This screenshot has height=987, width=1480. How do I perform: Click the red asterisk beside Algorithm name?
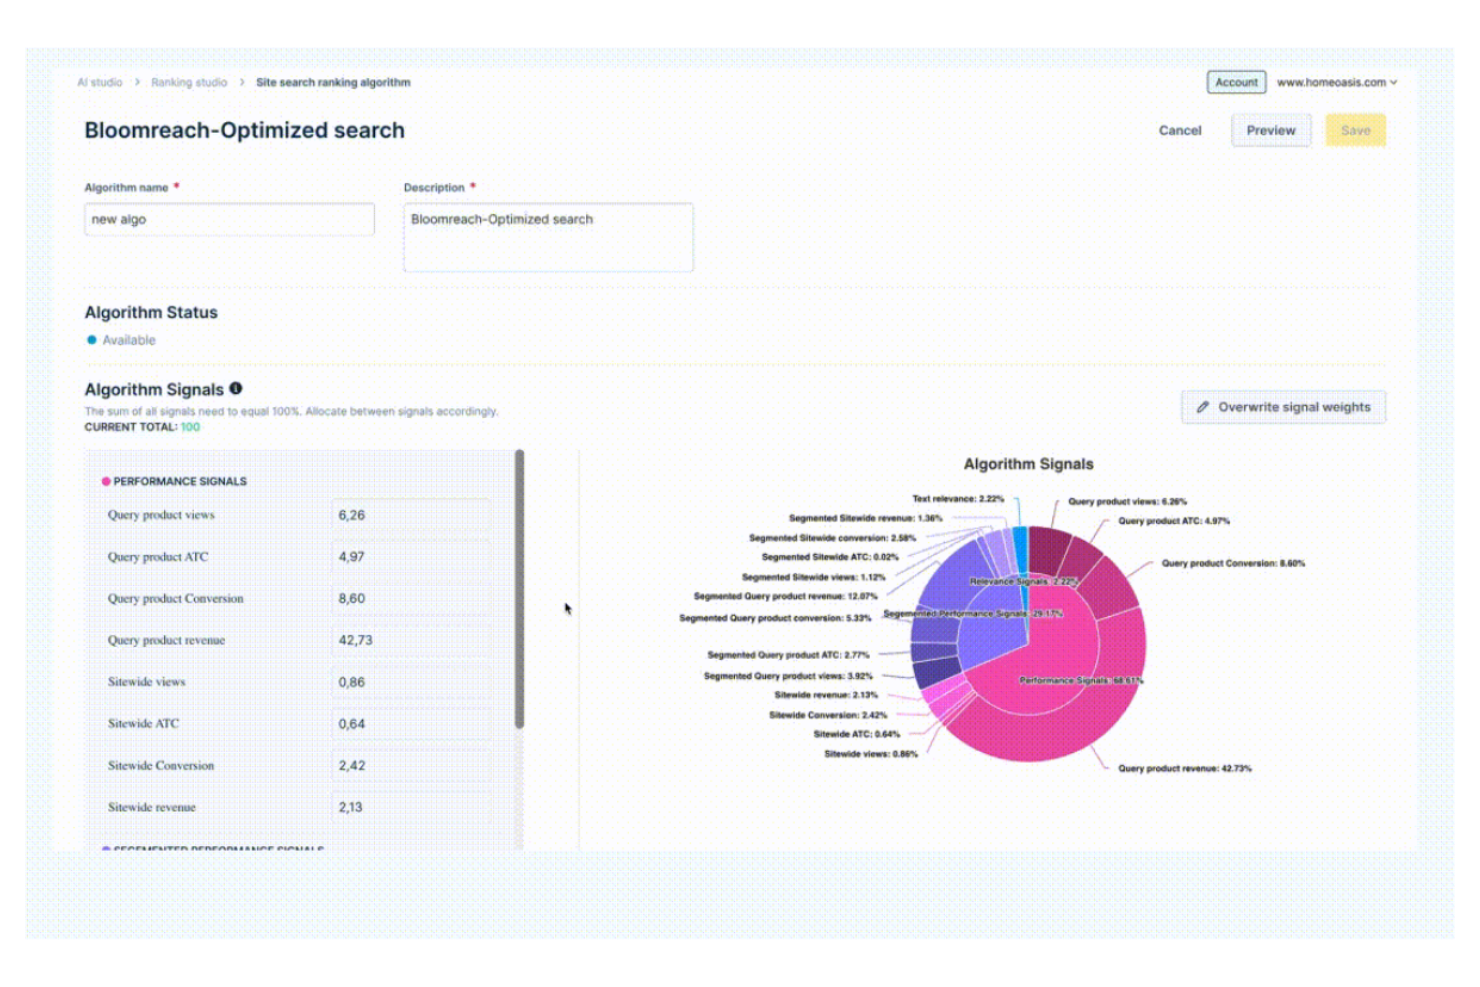(176, 186)
